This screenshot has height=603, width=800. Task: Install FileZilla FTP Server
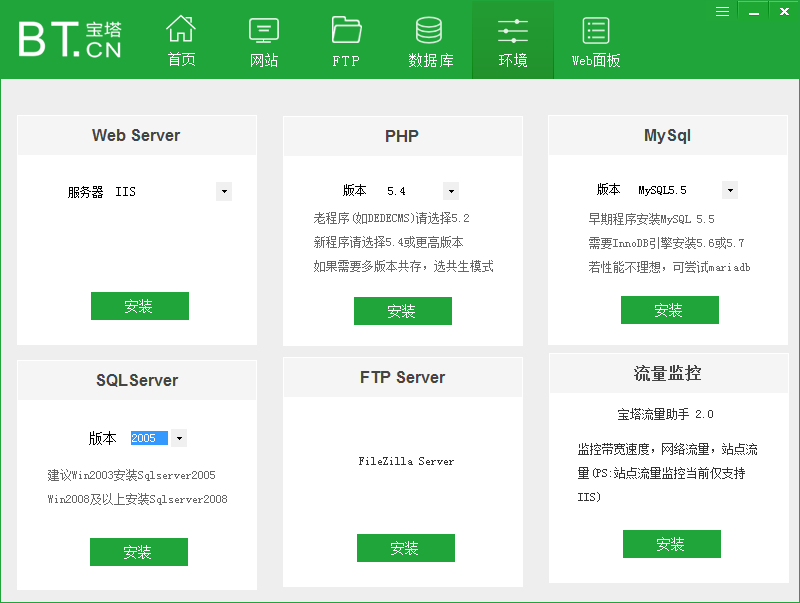pos(405,548)
